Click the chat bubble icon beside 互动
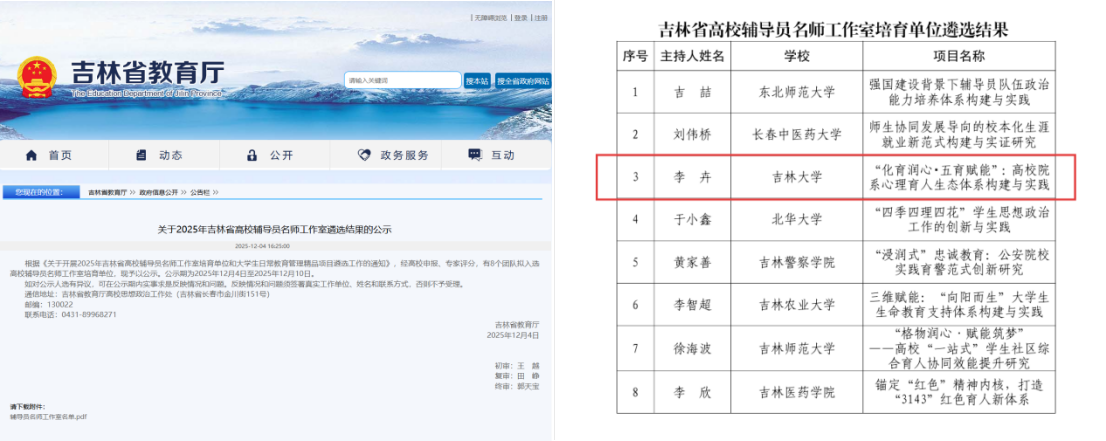The width and height of the screenshot is (1106, 441). [474, 155]
